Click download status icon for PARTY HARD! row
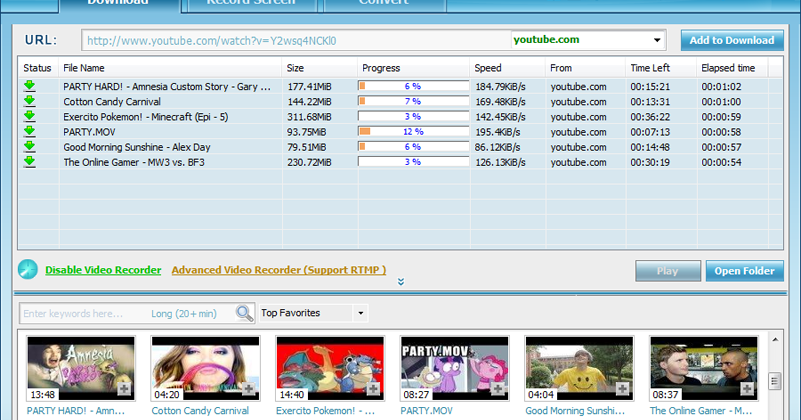Image resolution: width=801 pixels, height=420 pixels. [x=30, y=86]
